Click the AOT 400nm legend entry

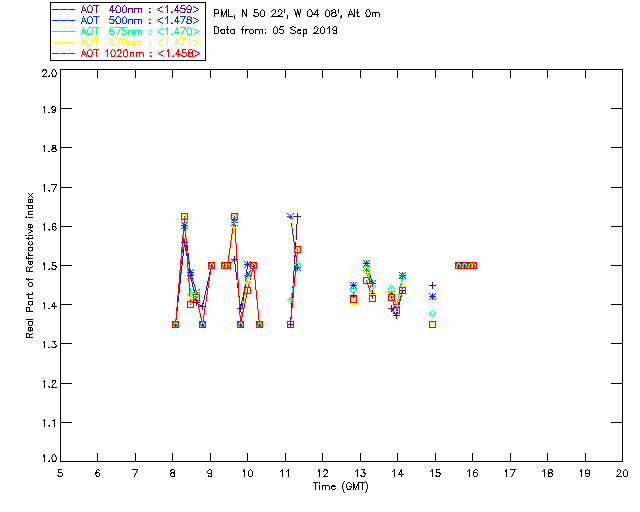(x=126, y=9)
